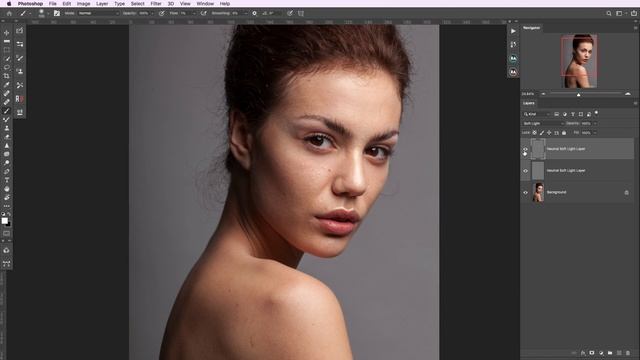The height and width of the screenshot is (360, 640).
Task: Click the symmetry paint butterfly icon
Action: [301, 13]
